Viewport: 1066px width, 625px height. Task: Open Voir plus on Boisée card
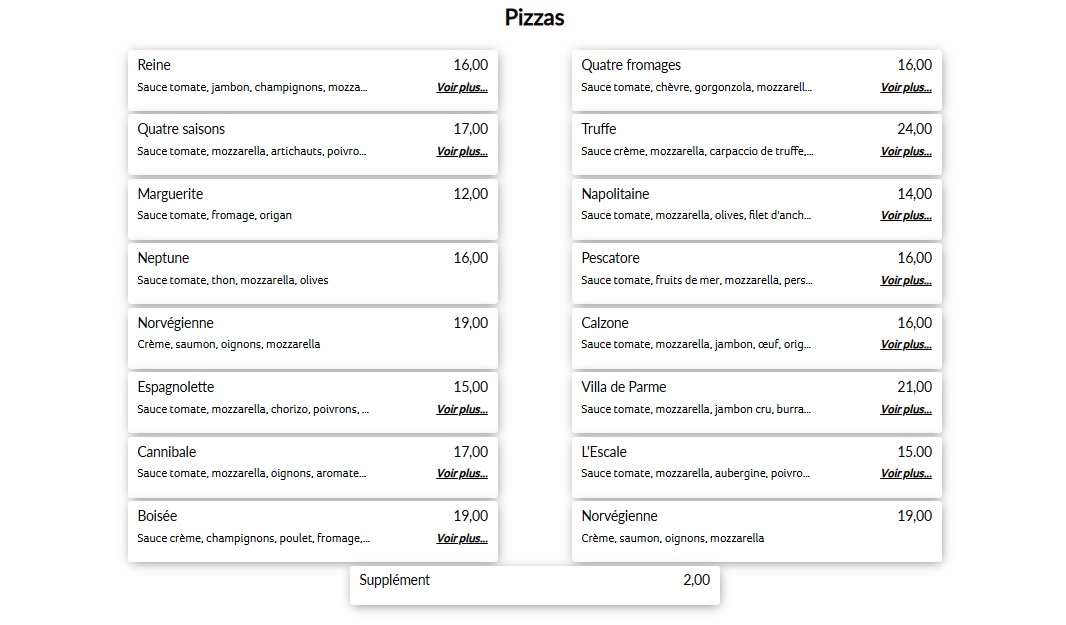pos(462,538)
